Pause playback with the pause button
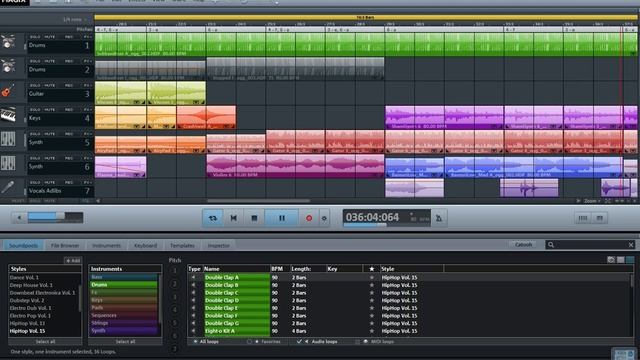The image size is (640, 360). point(282,218)
